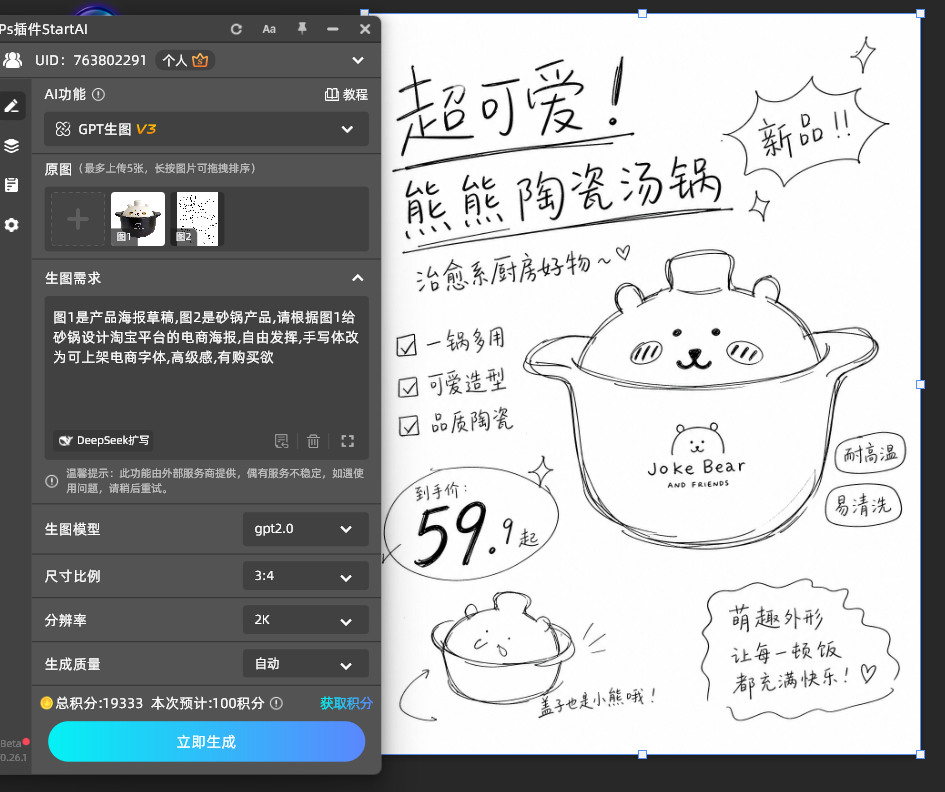Click the refresh icon in plugin title bar
Screen dimensions: 945x792
coord(236,29)
